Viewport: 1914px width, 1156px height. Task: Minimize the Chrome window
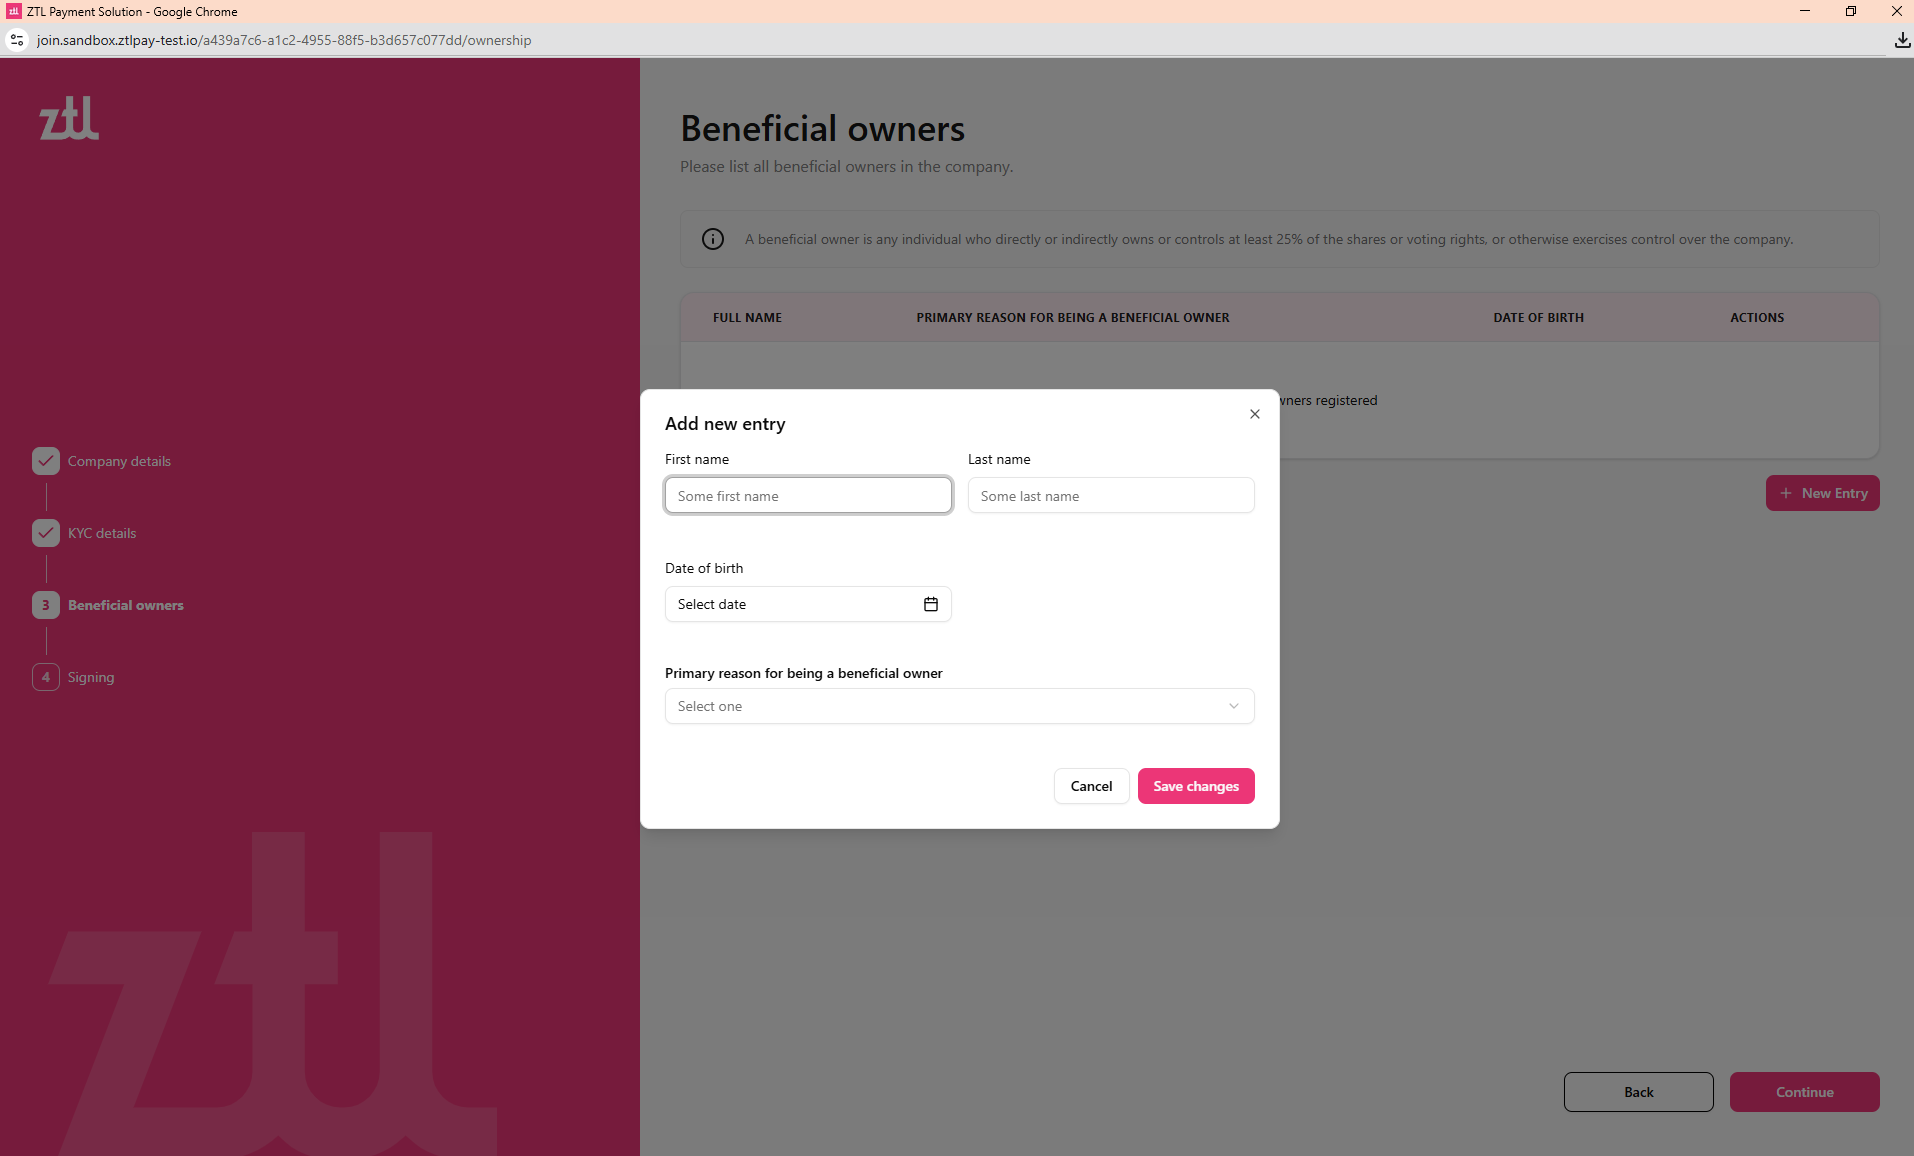click(1804, 11)
